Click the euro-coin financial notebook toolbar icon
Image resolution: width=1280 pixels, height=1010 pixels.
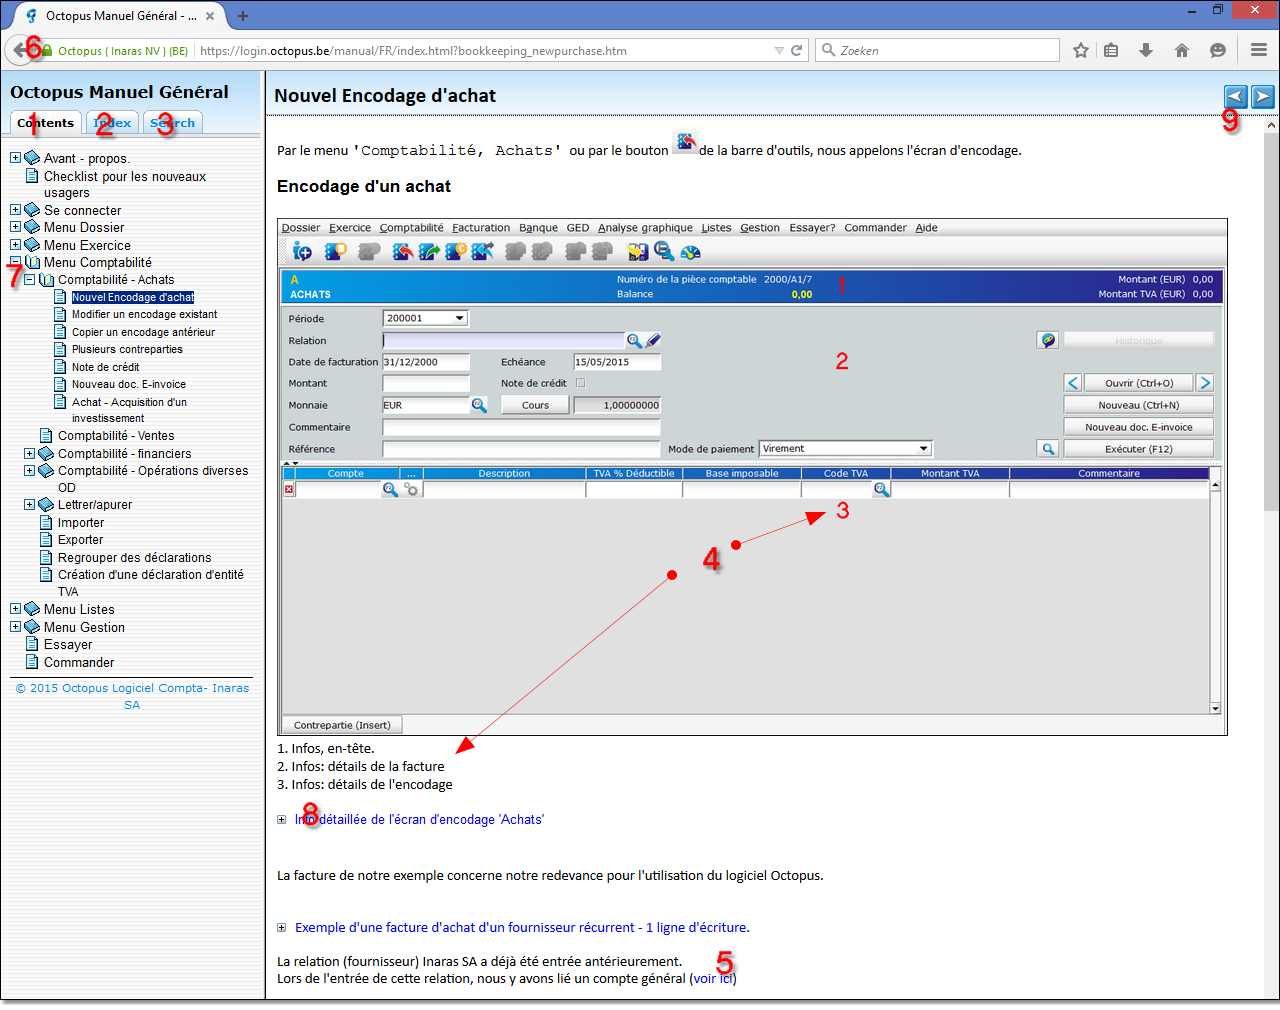point(456,251)
